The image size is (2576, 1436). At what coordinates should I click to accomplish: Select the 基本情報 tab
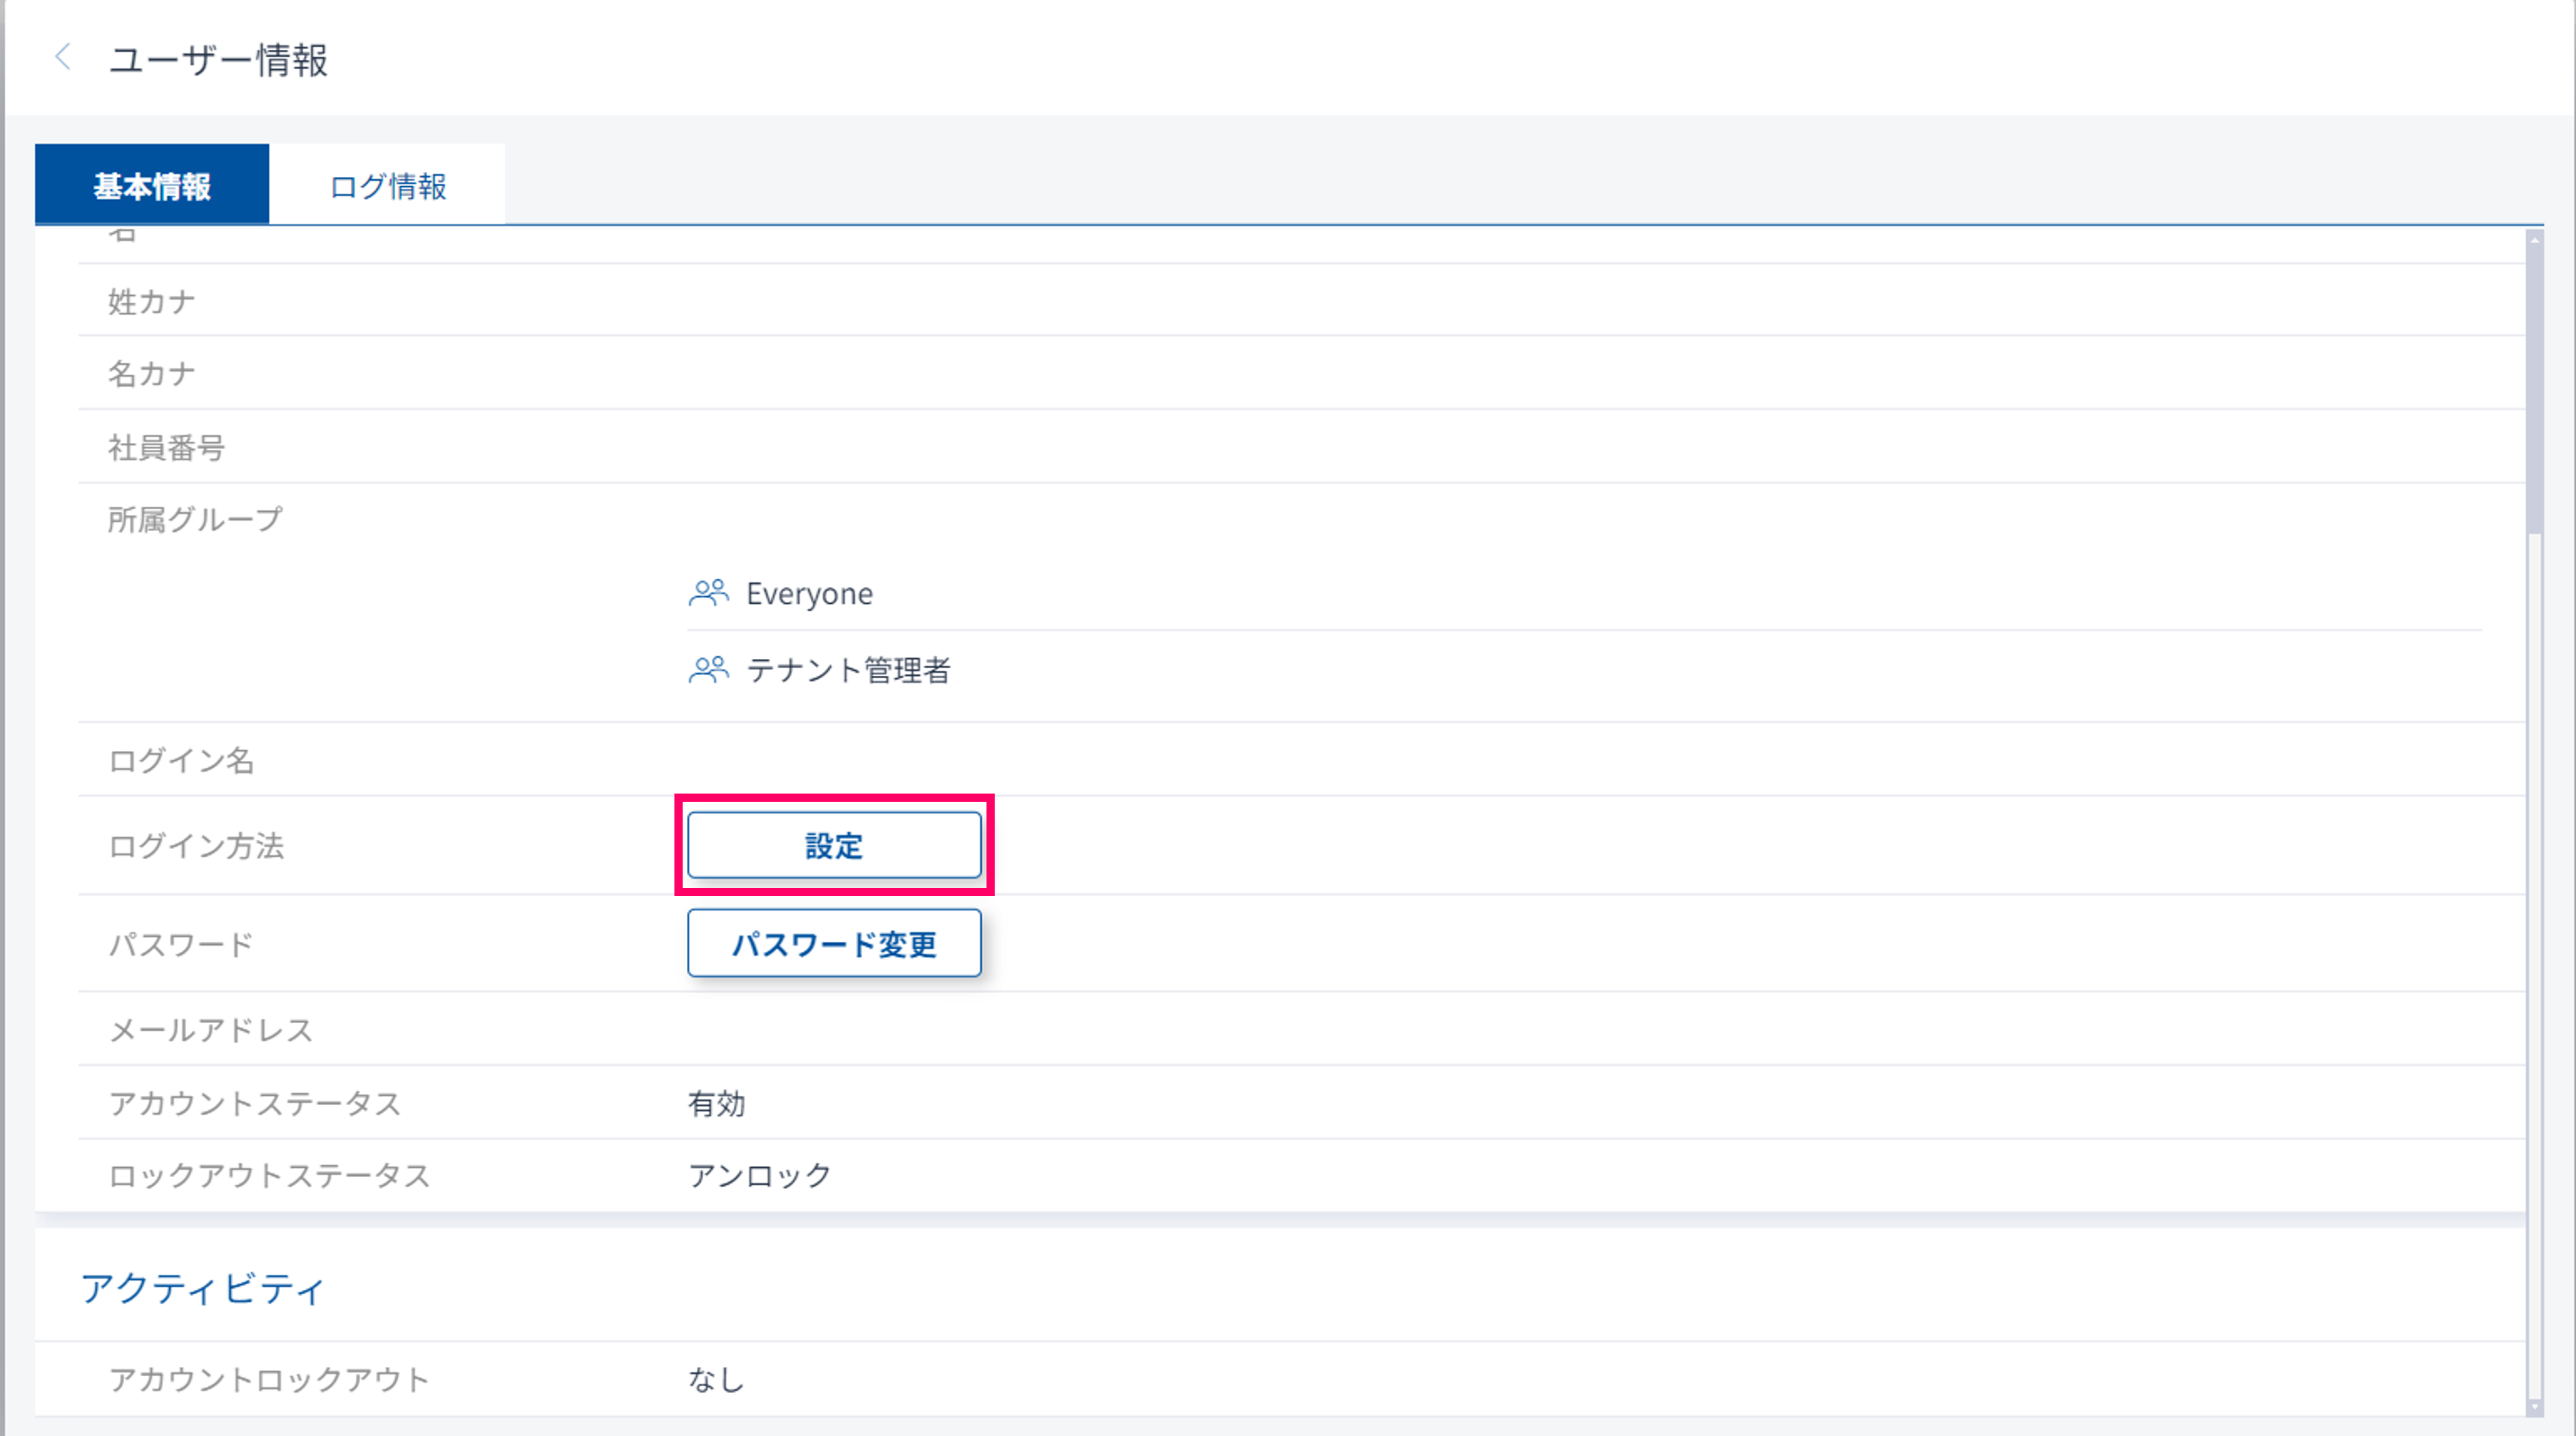pyautogui.click(x=152, y=186)
